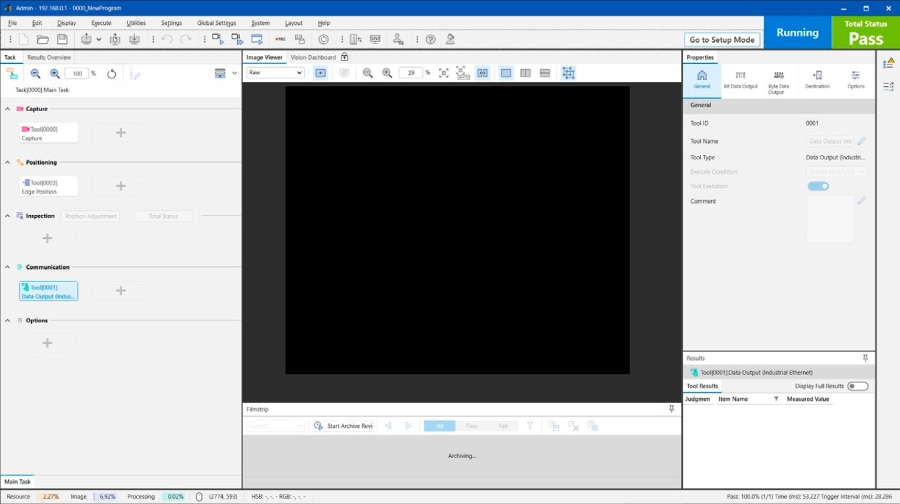Click the Open folder icon in toolbar
This screenshot has height=504, width=900.
point(42,40)
